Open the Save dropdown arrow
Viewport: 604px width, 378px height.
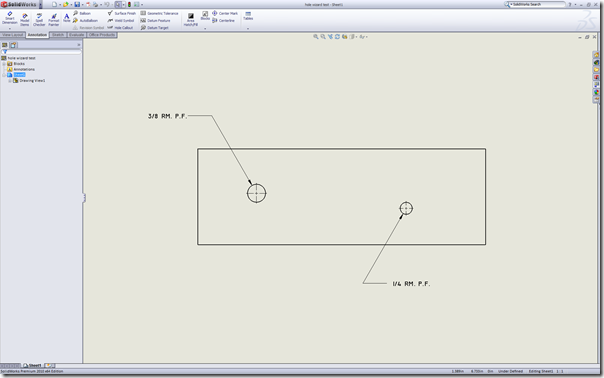(82, 5)
